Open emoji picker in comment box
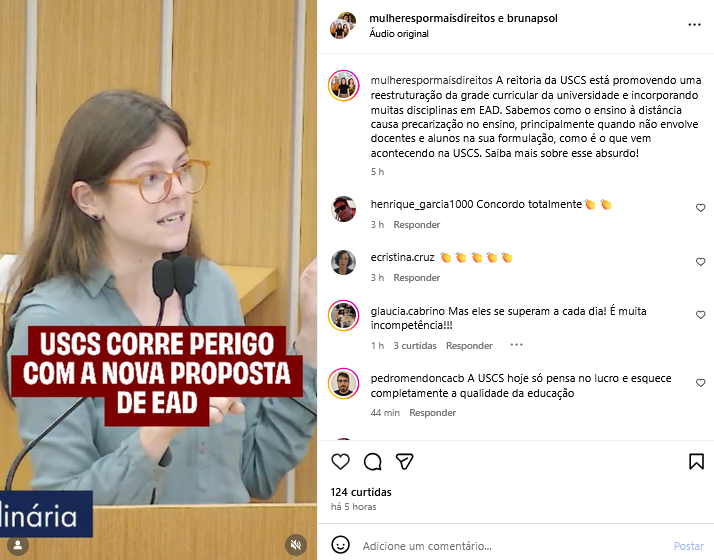 pos(340,545)
